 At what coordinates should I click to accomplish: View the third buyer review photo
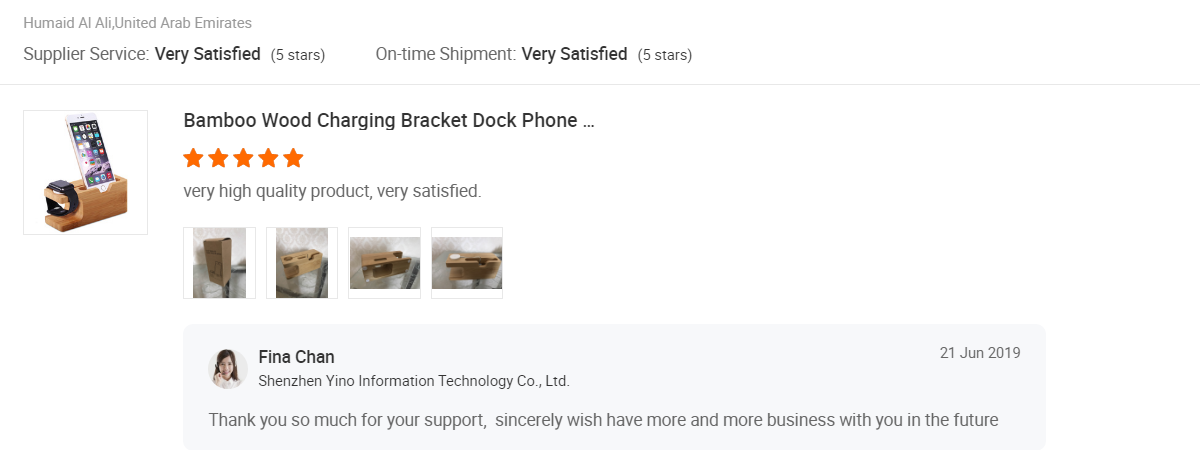384,263
